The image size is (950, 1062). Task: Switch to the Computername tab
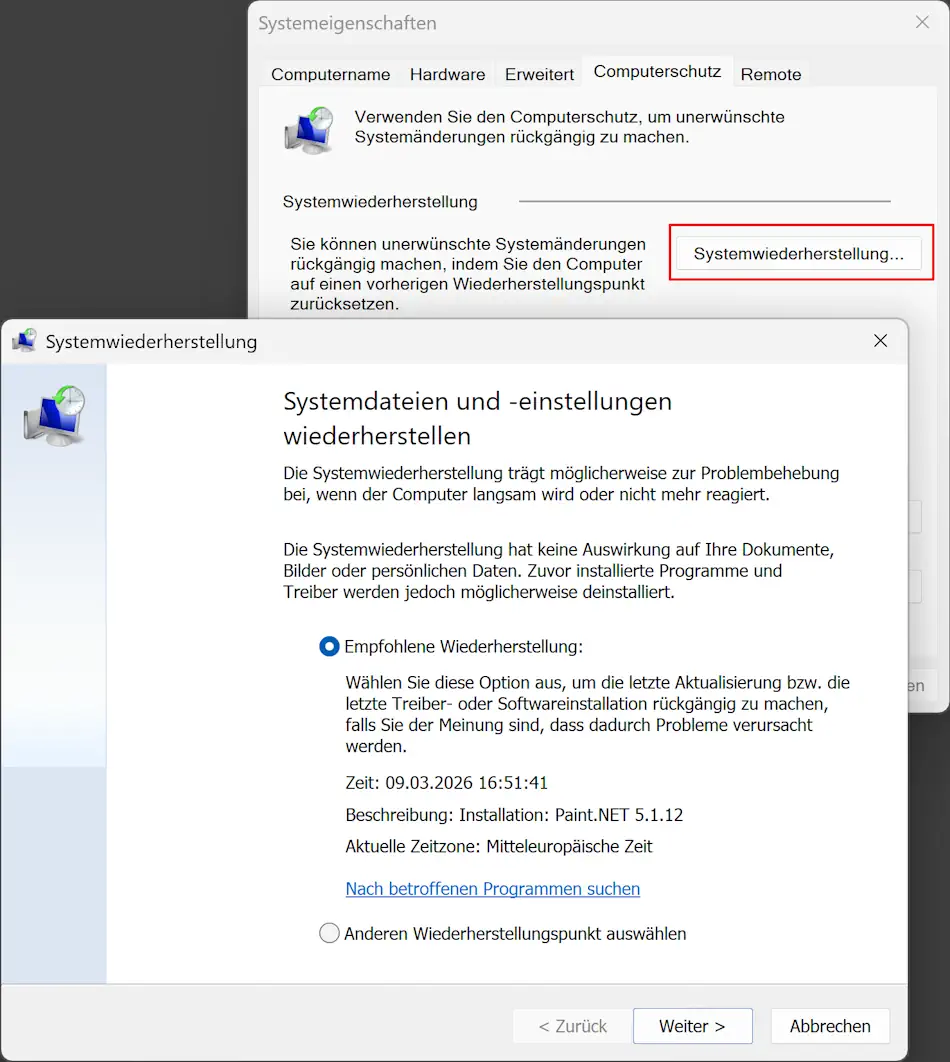(x=330, y=74)
